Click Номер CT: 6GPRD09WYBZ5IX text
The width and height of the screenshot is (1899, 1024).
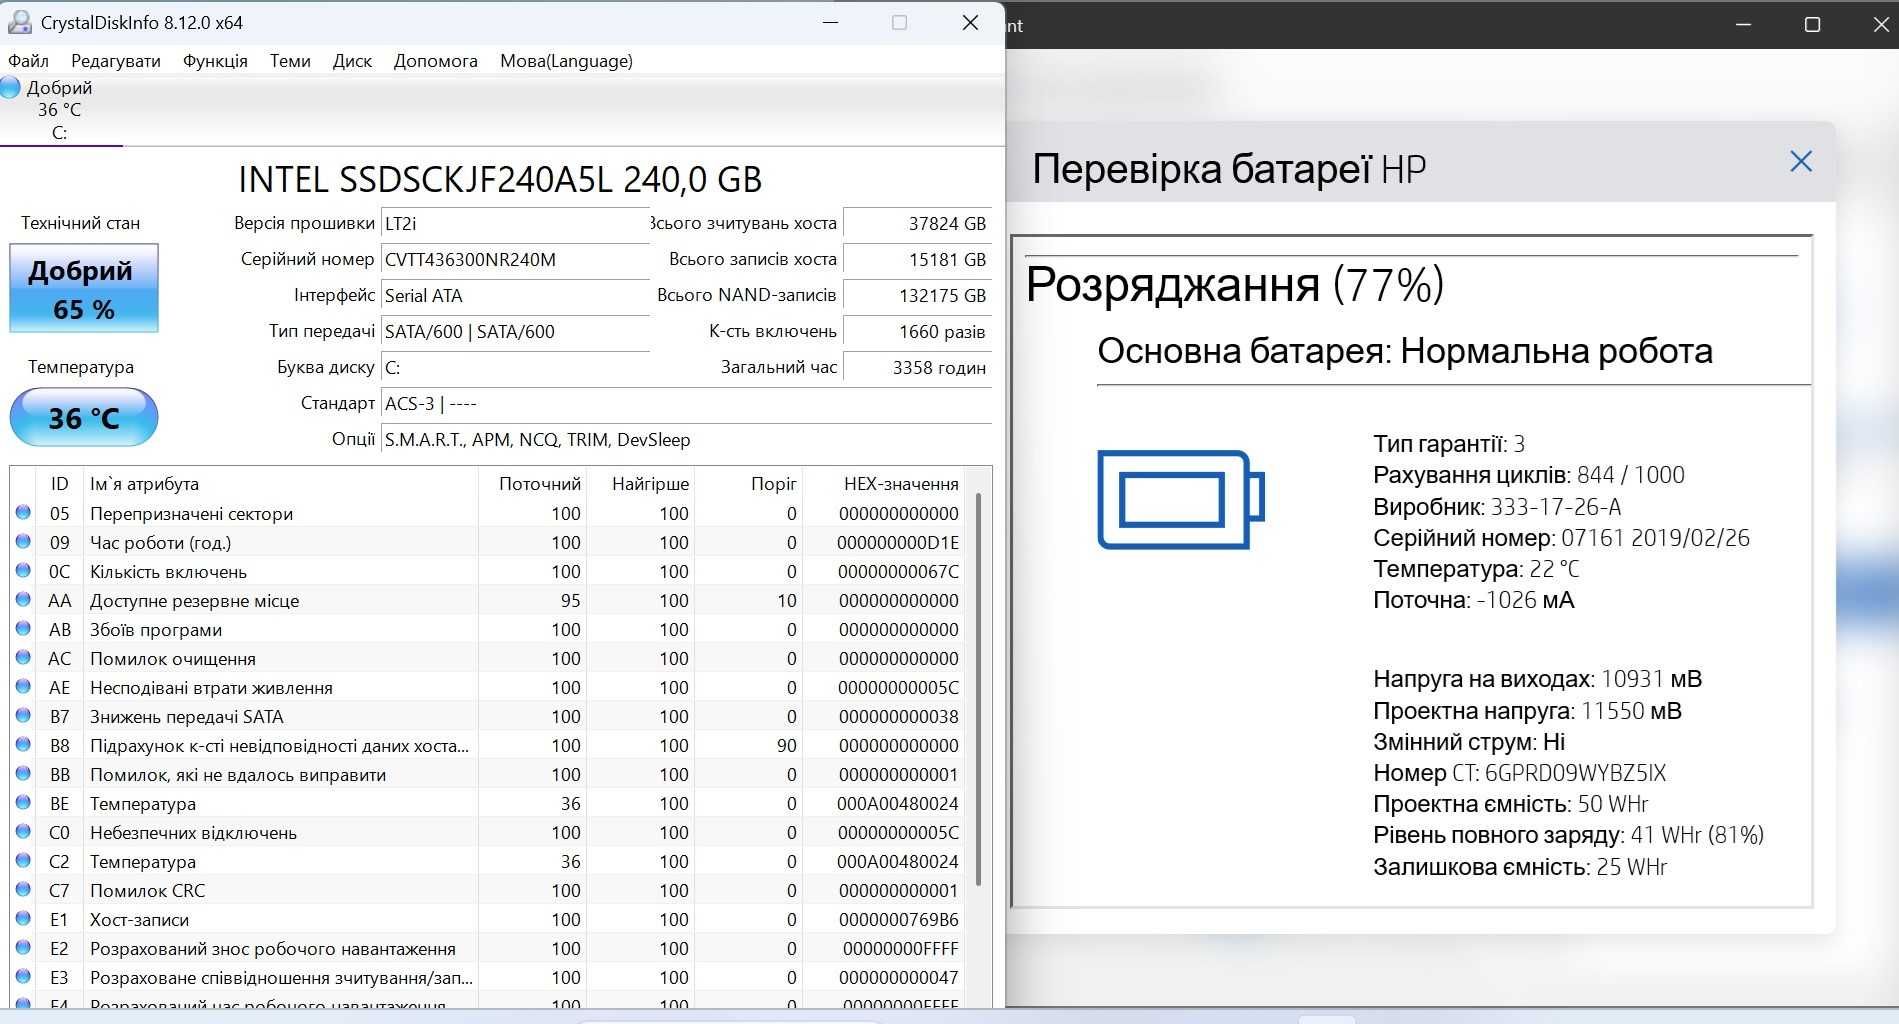pyautogui.click(x=1520, y=774)
